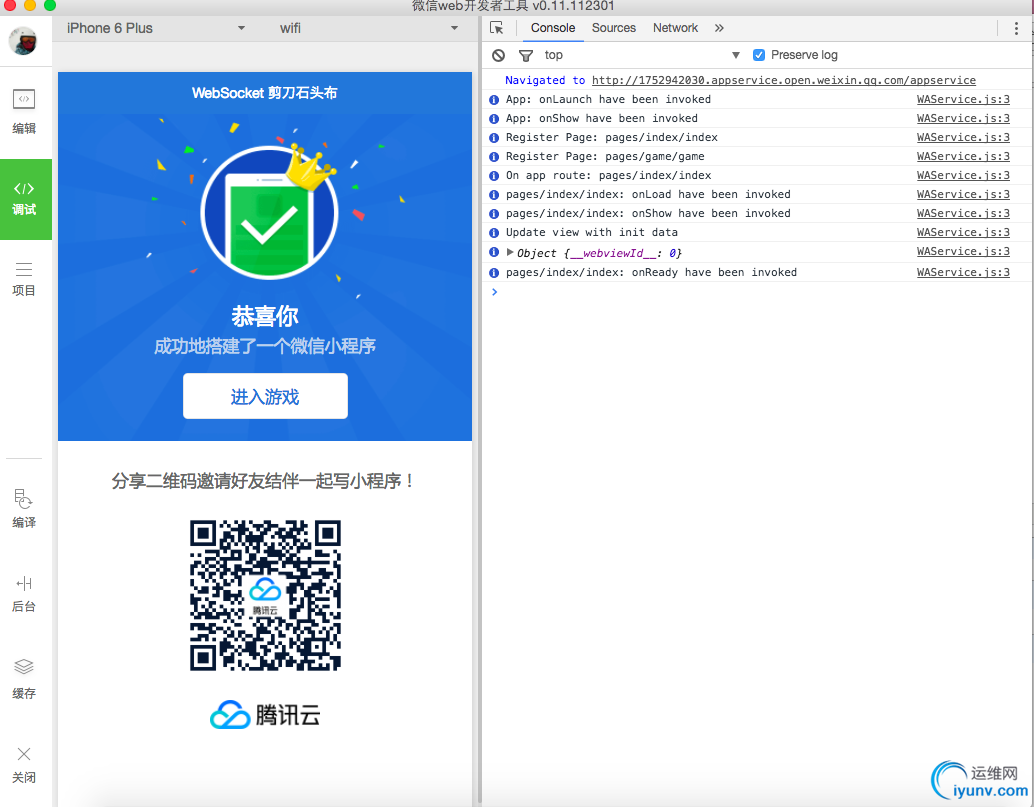Image resolution: width=1034 pixels, height=807 pixels.
Task: Click the 编译 (compile) sidebar icon
Action: [x=24, y=508]
